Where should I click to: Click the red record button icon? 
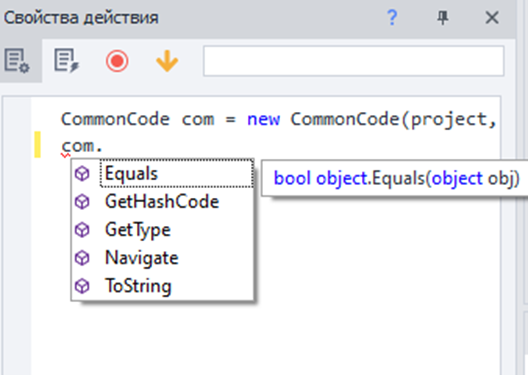pyautogui.click(x=117, y=61)
